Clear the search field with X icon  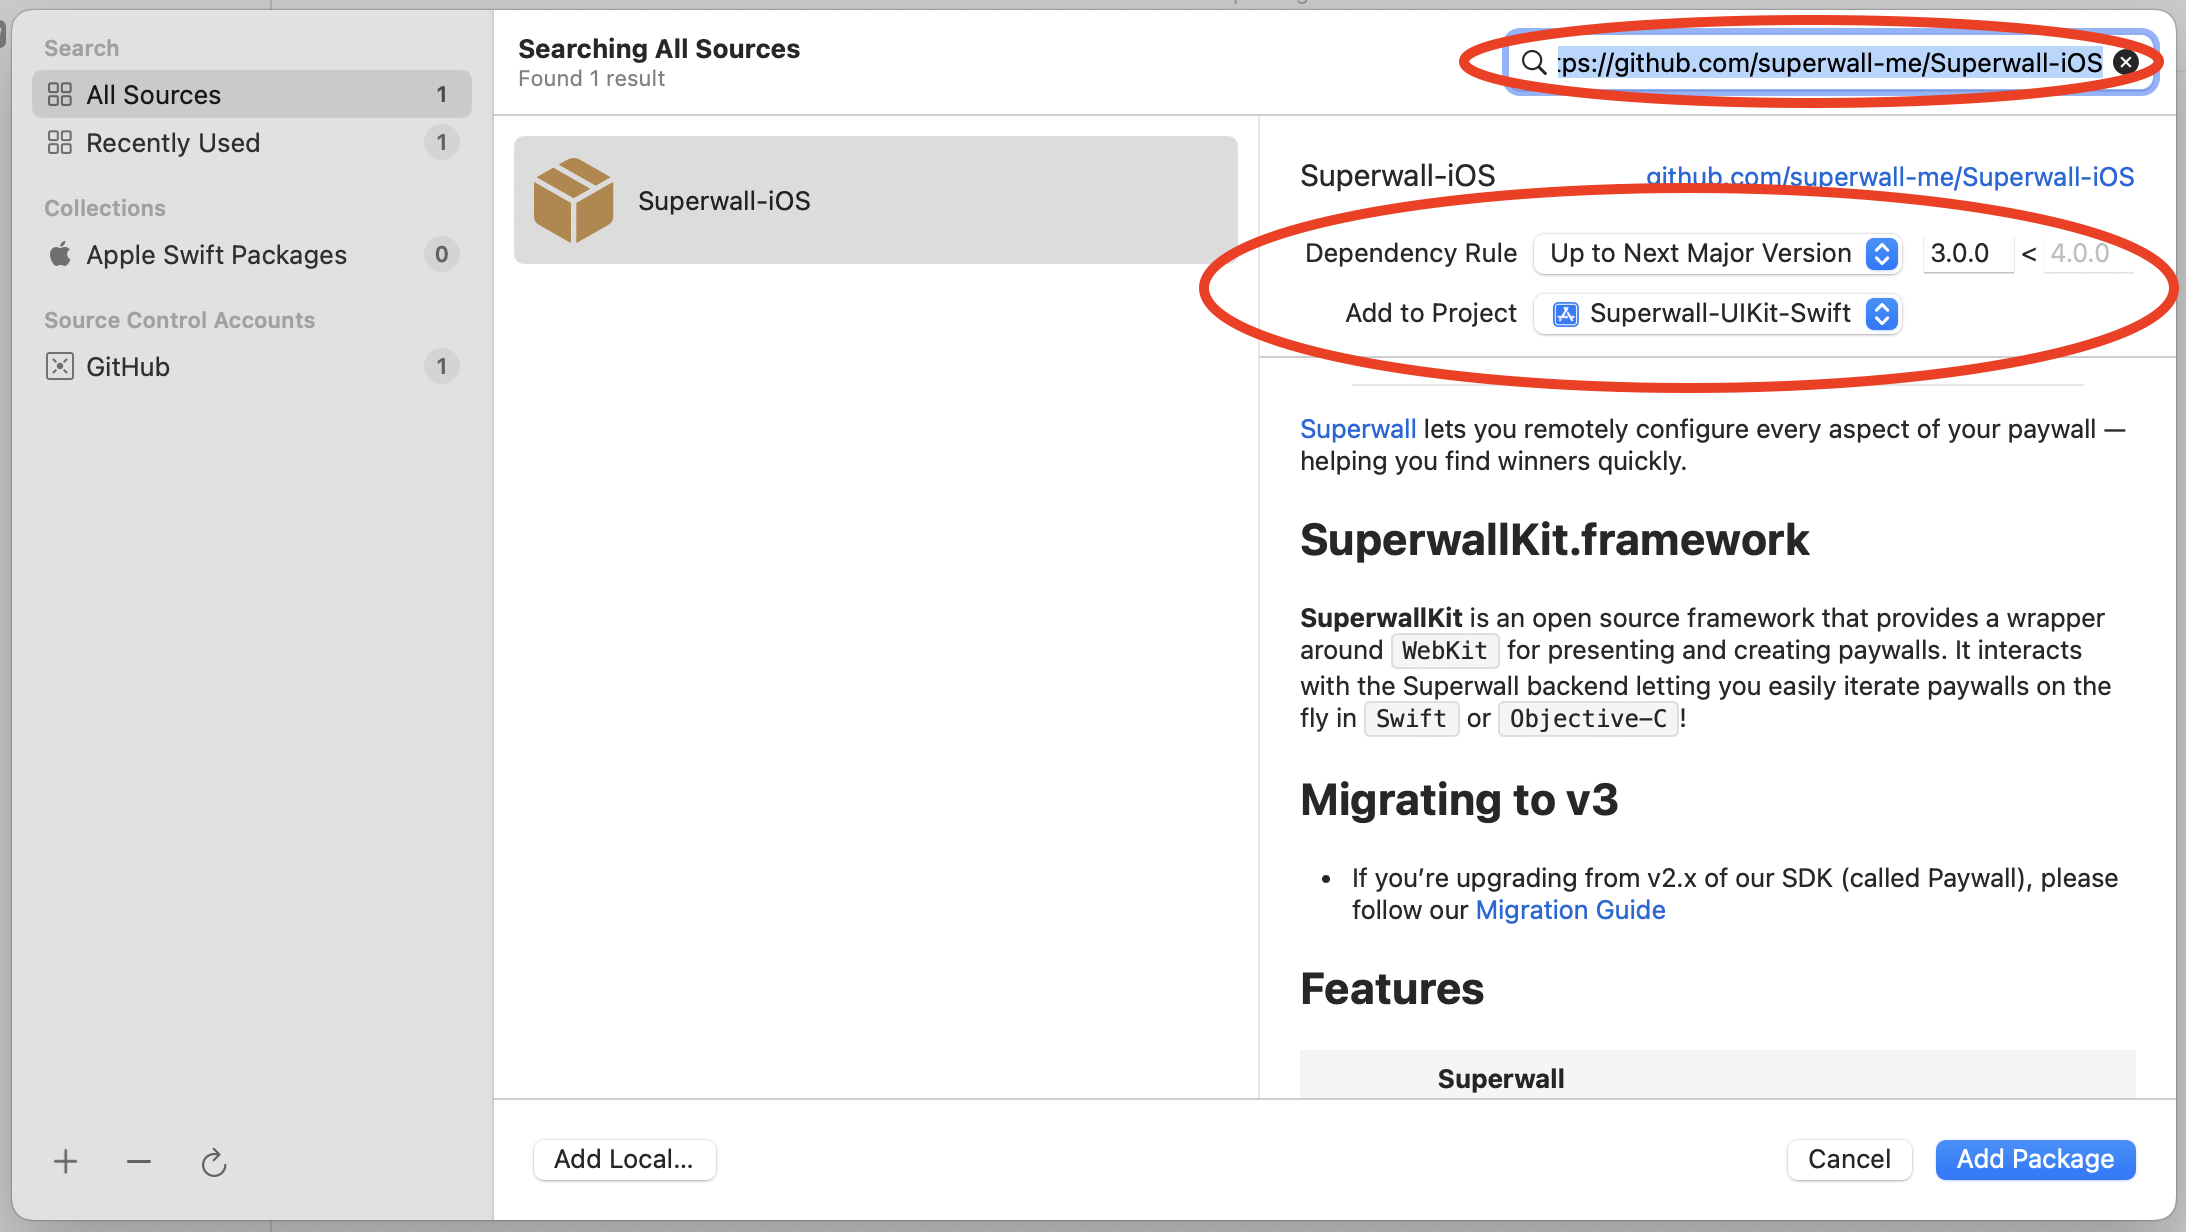tap(2126, 63)
